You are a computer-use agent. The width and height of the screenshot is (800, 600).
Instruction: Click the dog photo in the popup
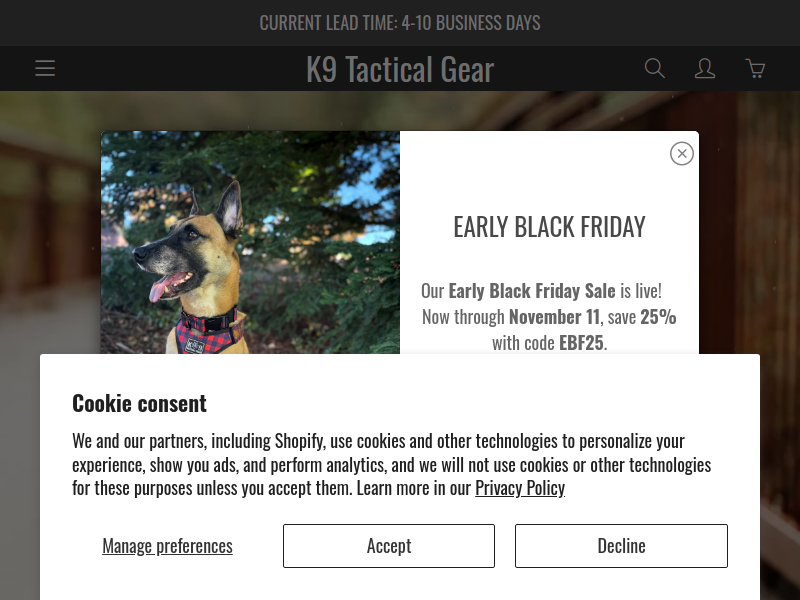pyautogui.click(x=250, y=242)
